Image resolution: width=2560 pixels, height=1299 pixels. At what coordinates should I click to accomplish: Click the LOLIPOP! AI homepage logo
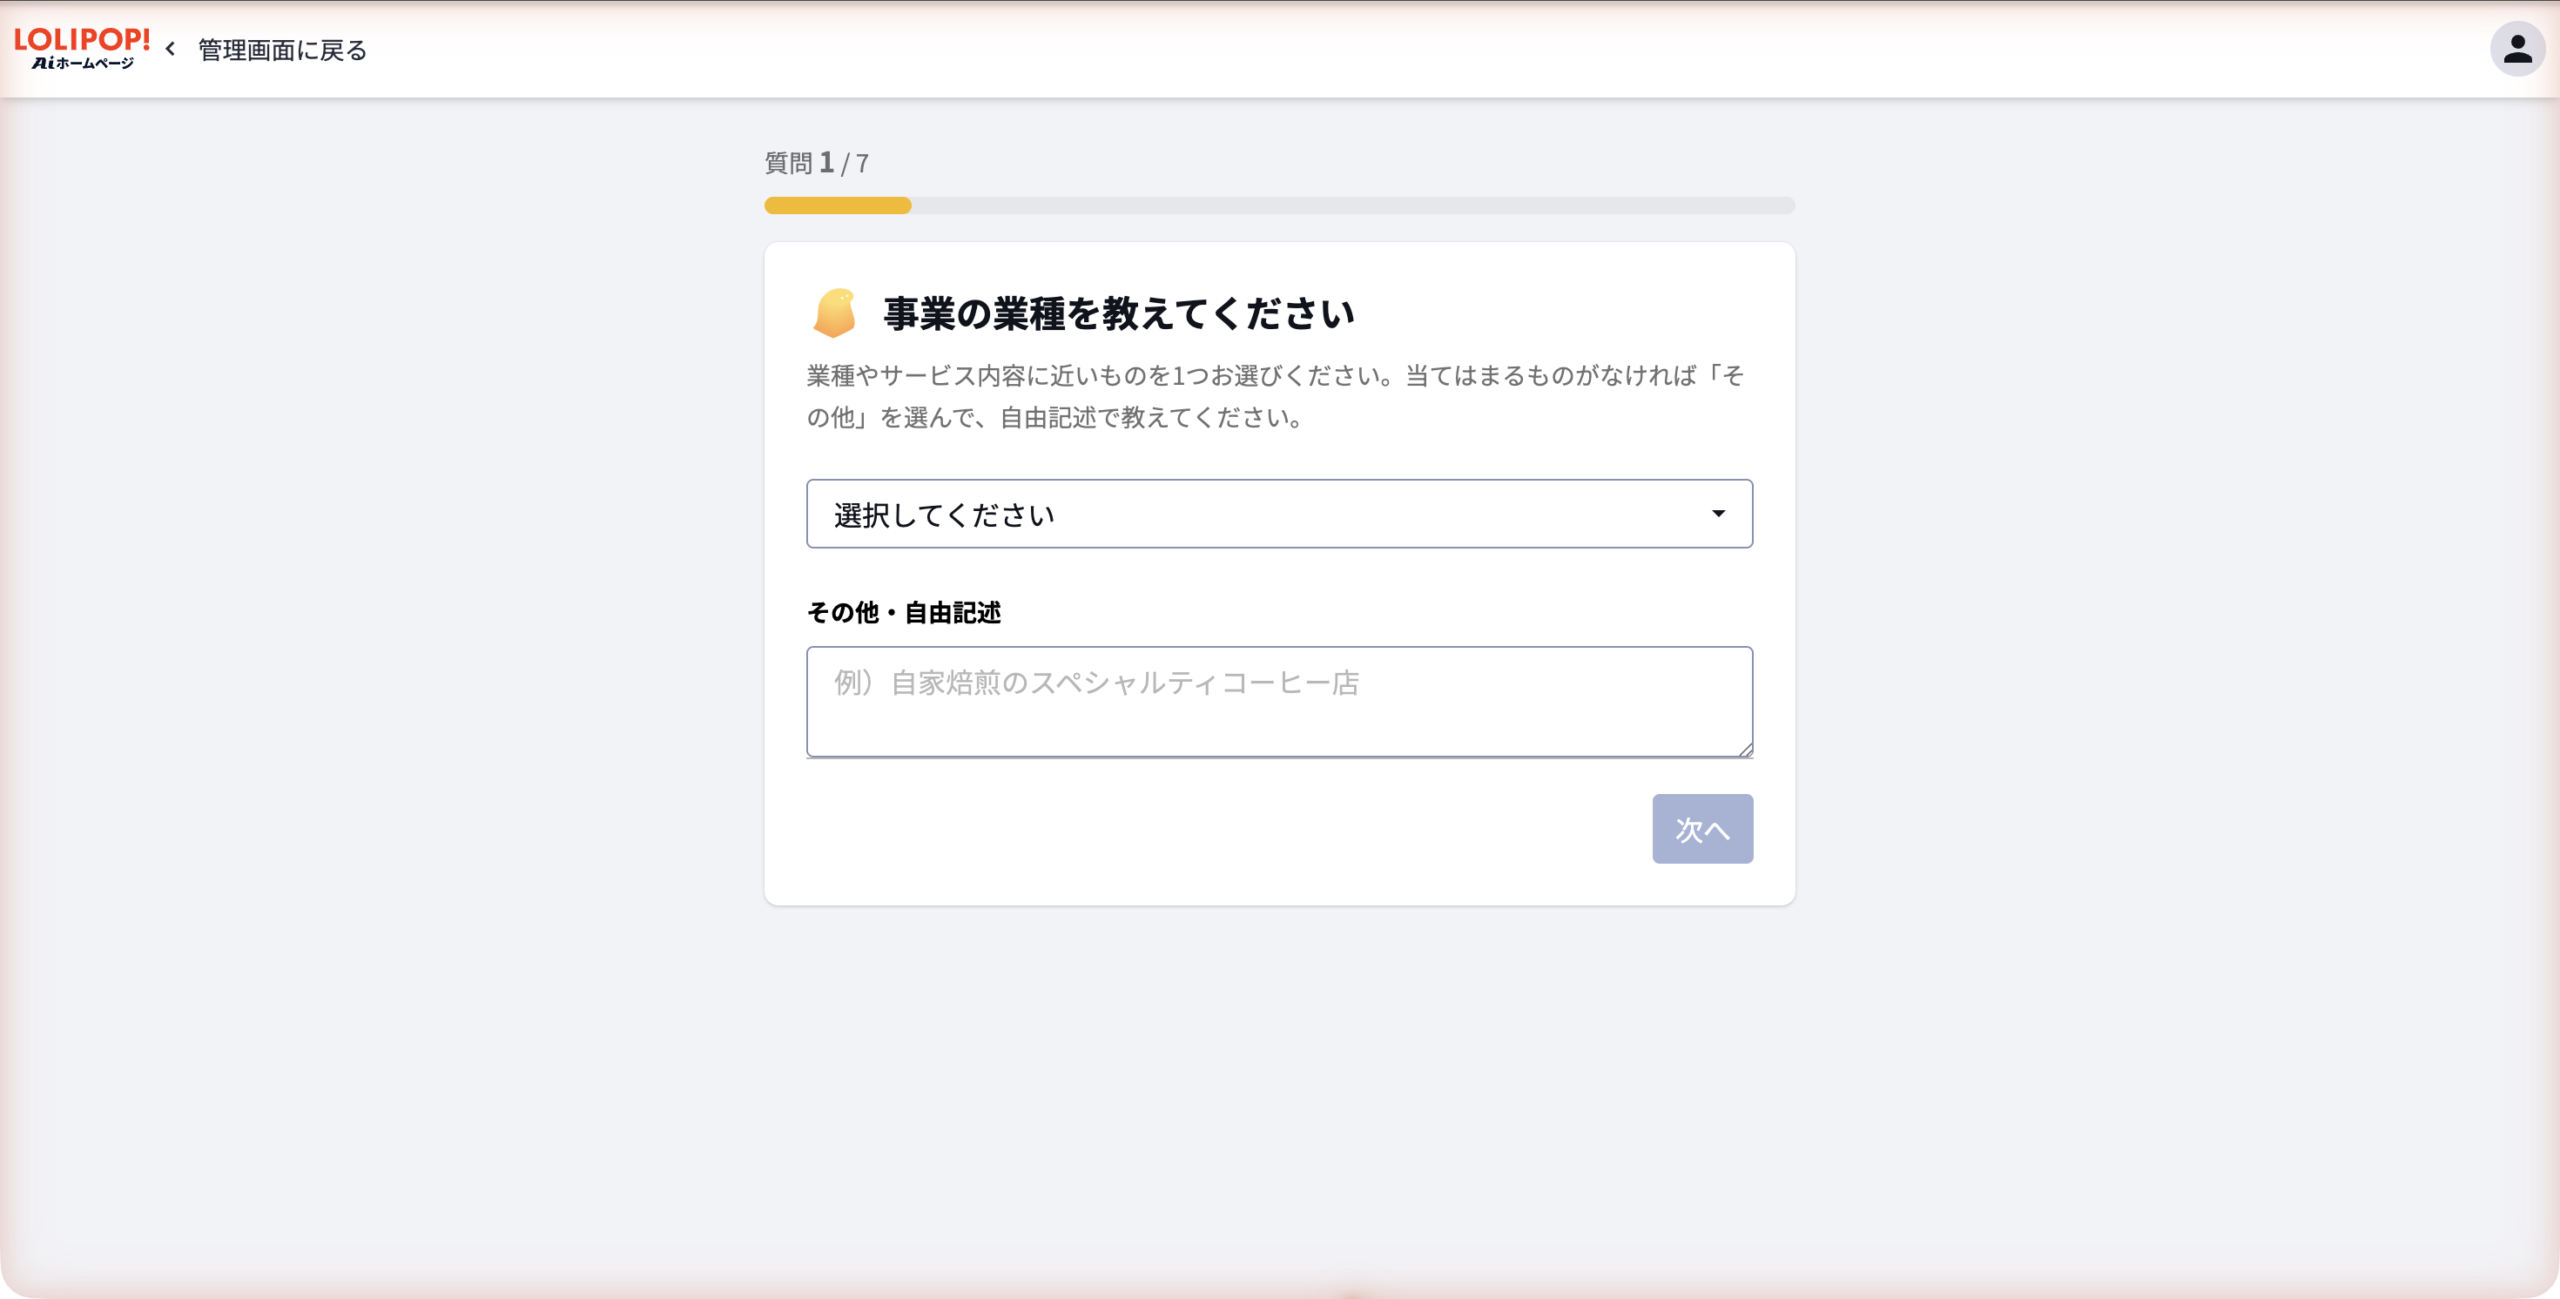coord(82,48)
